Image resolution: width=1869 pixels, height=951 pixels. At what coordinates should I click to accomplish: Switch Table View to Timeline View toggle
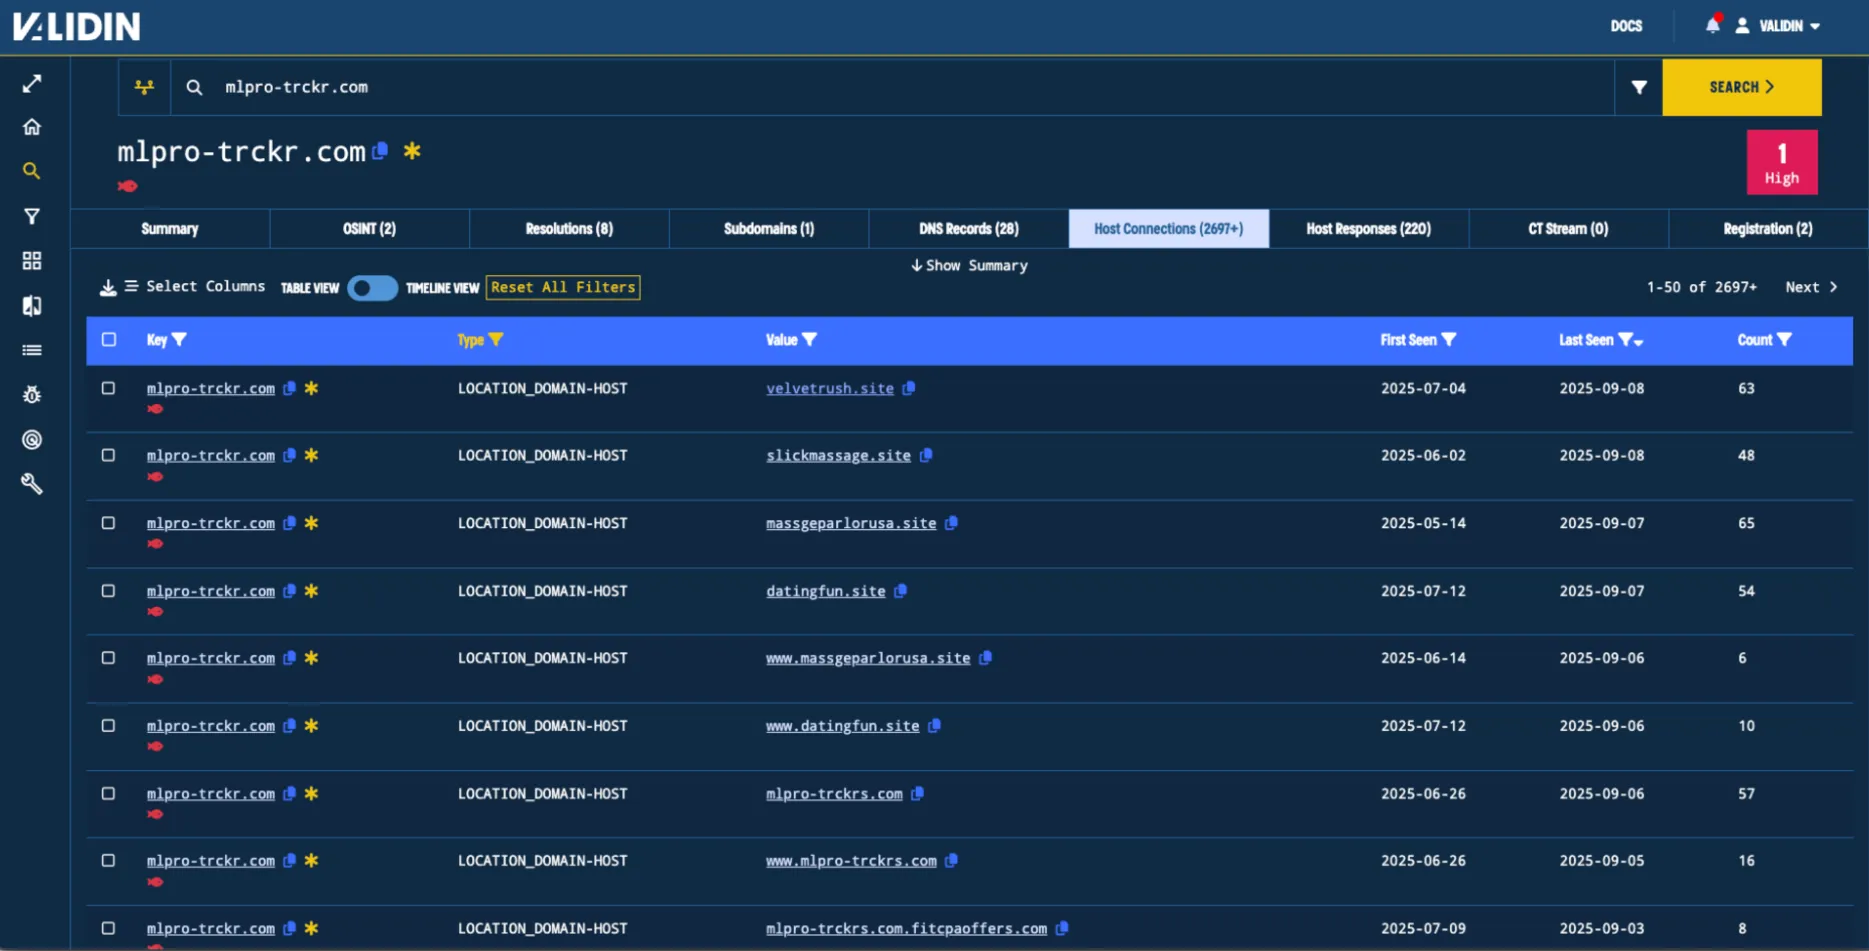click(372, 288)
